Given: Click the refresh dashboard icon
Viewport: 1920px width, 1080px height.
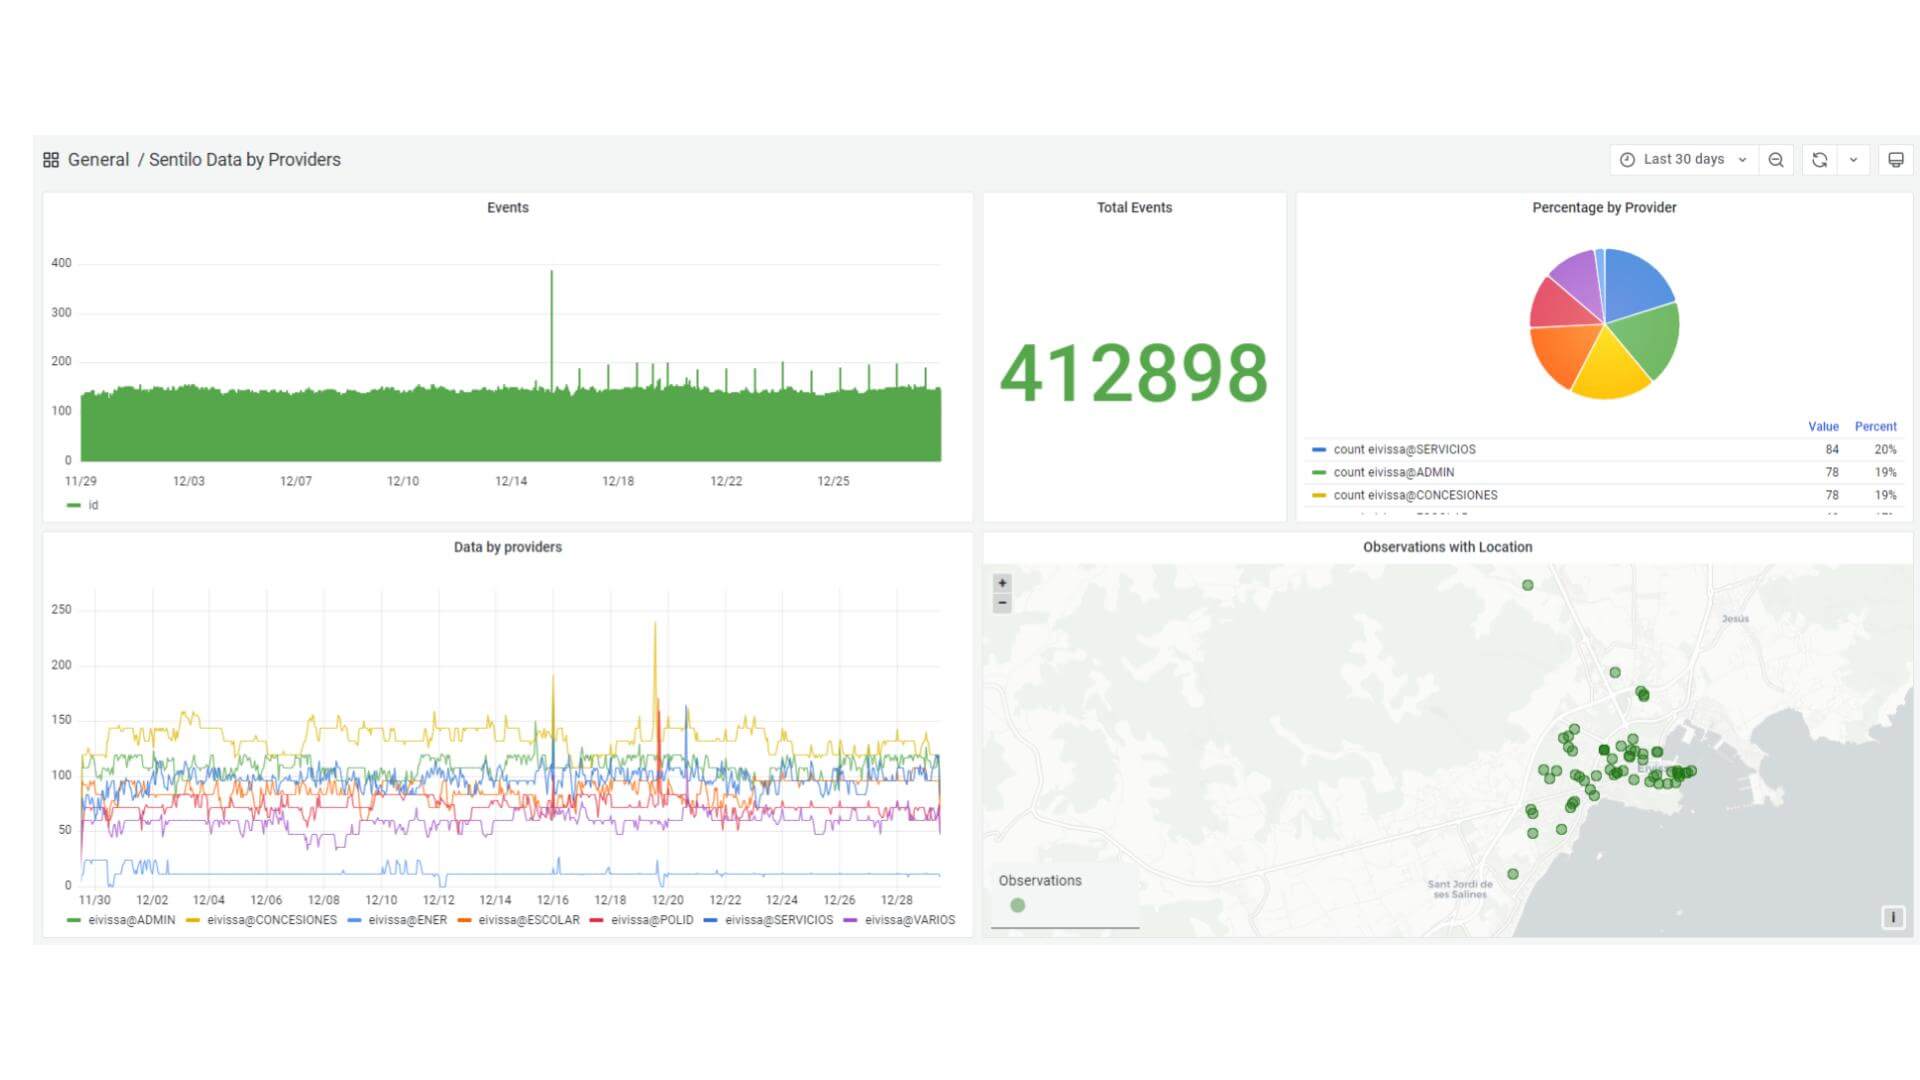Looking at the screenshot, I should [x=1821, y=159].
